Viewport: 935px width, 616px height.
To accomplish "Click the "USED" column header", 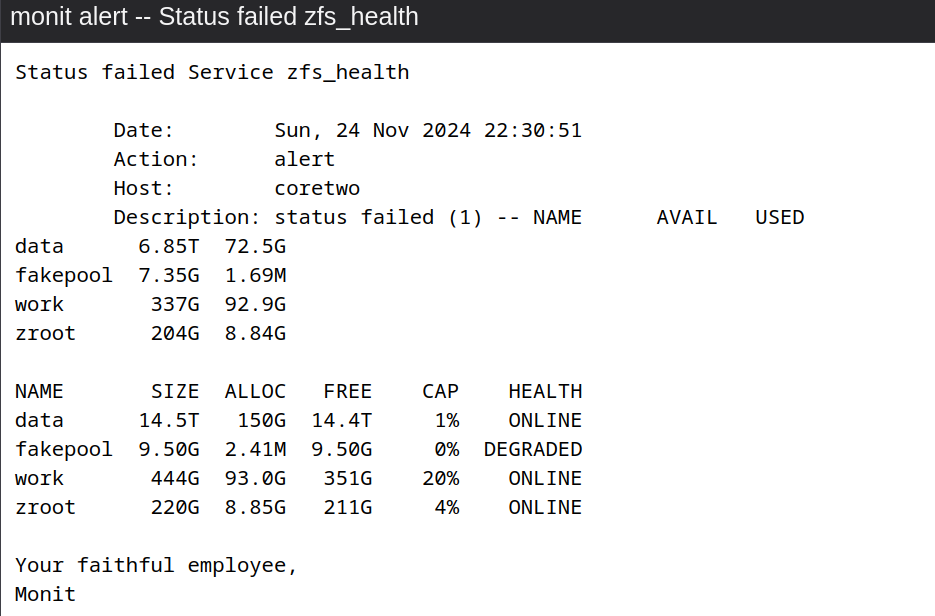I will 780,217.
